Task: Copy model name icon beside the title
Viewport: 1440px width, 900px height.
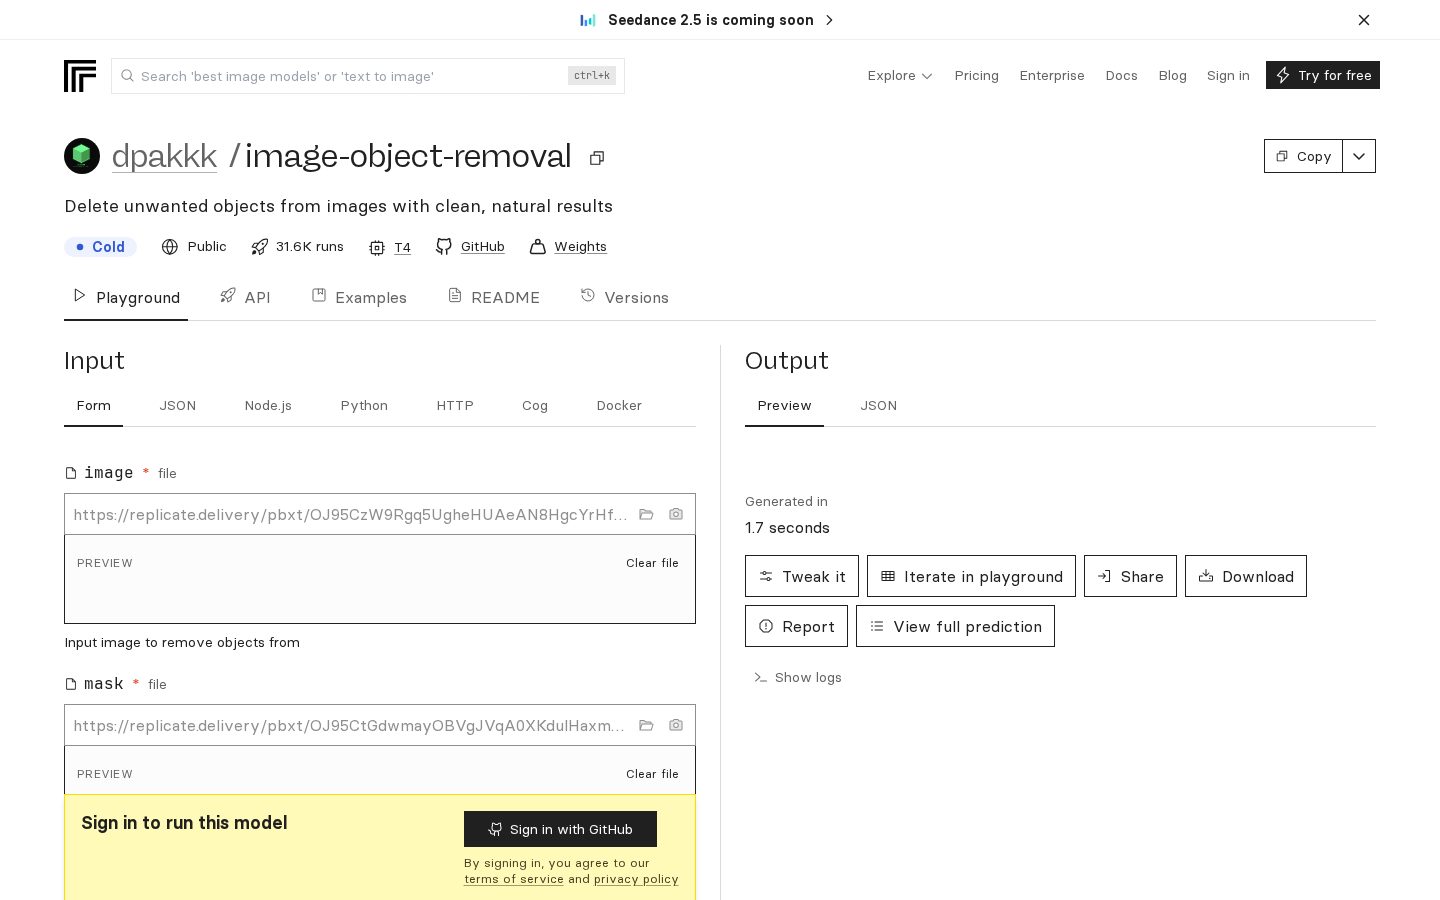Action: tap(597, 158)
